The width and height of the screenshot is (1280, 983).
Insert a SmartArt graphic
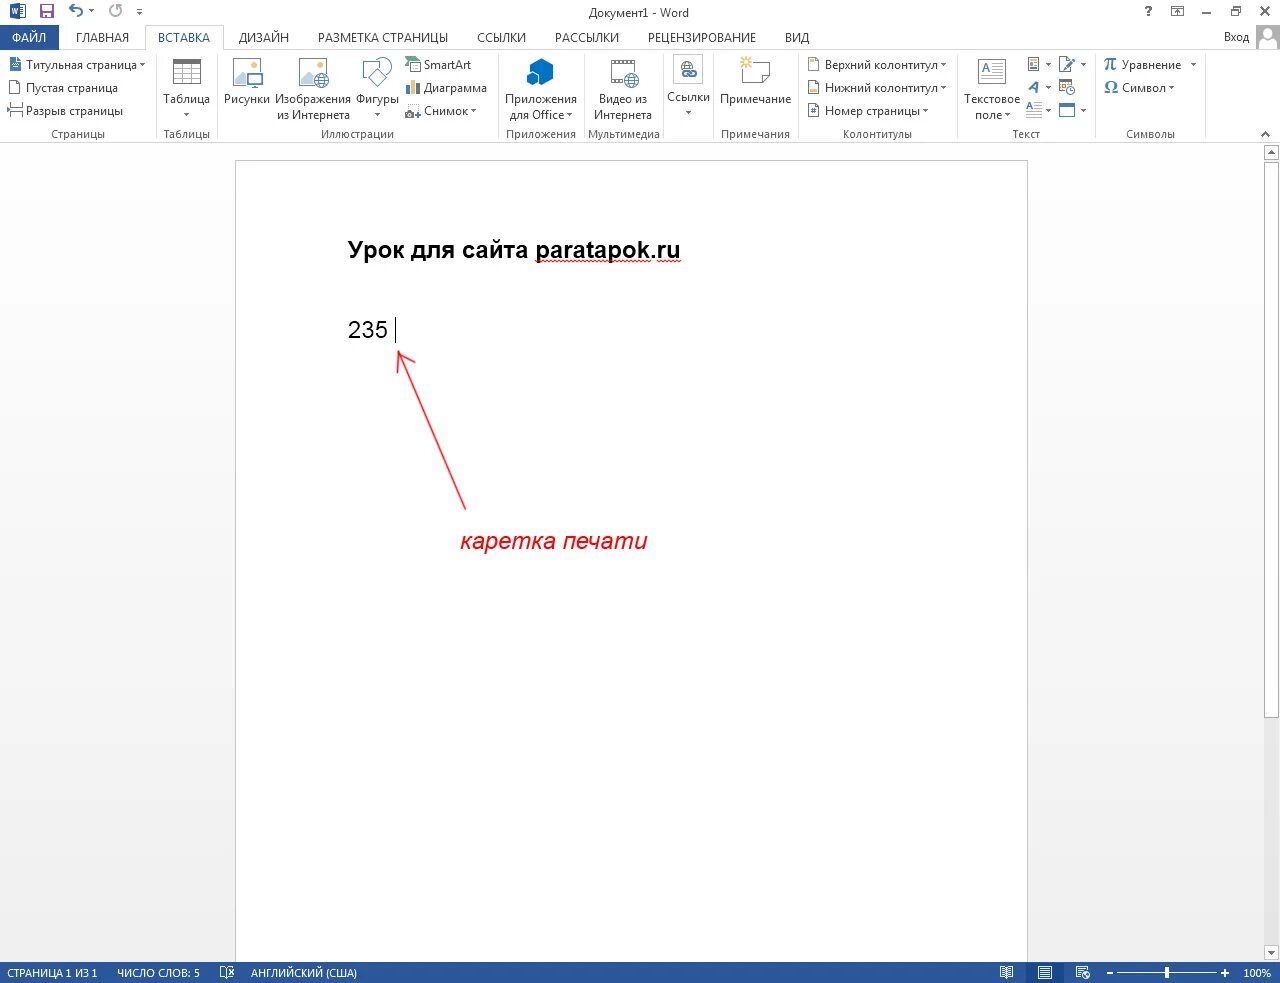[438, 65]
